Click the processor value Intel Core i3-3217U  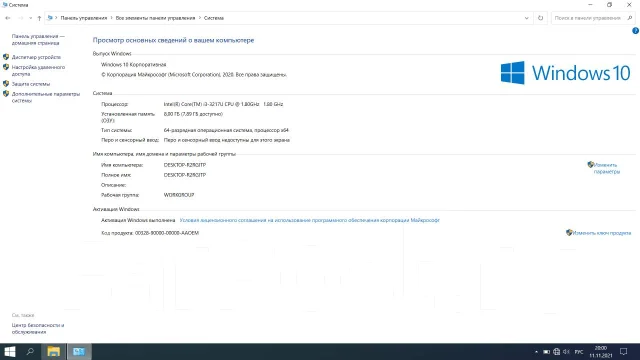pos(223,104)
